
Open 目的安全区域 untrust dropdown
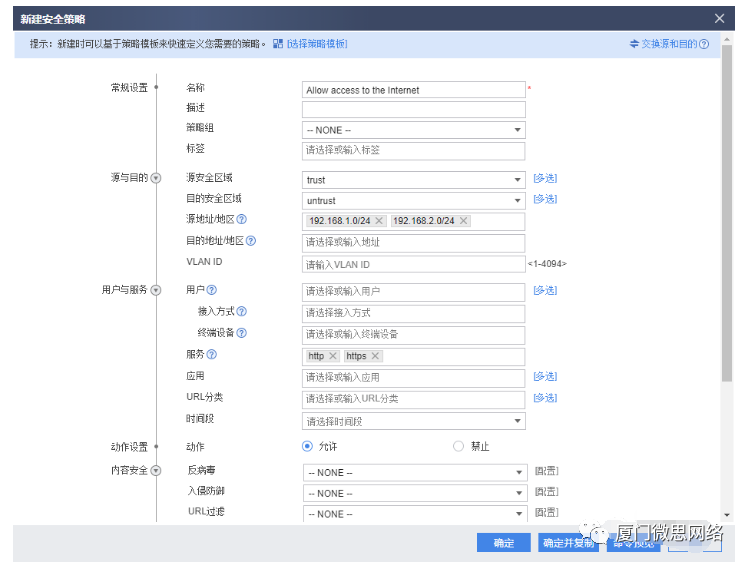click(x=414, y=201)
